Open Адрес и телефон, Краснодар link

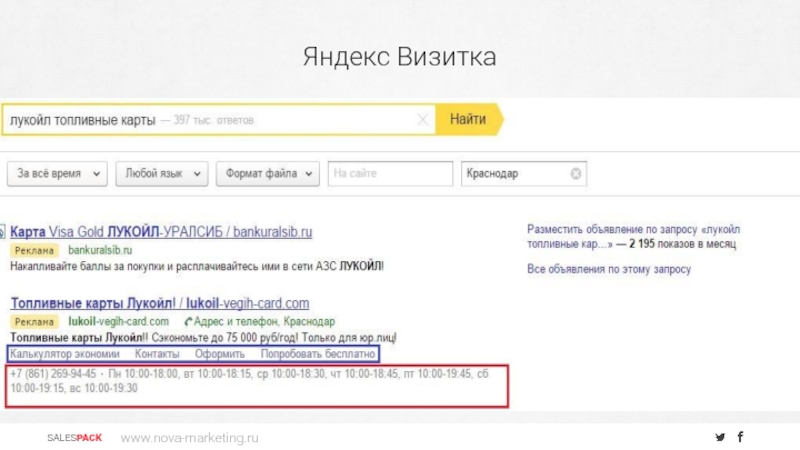[x=264, y=321]
